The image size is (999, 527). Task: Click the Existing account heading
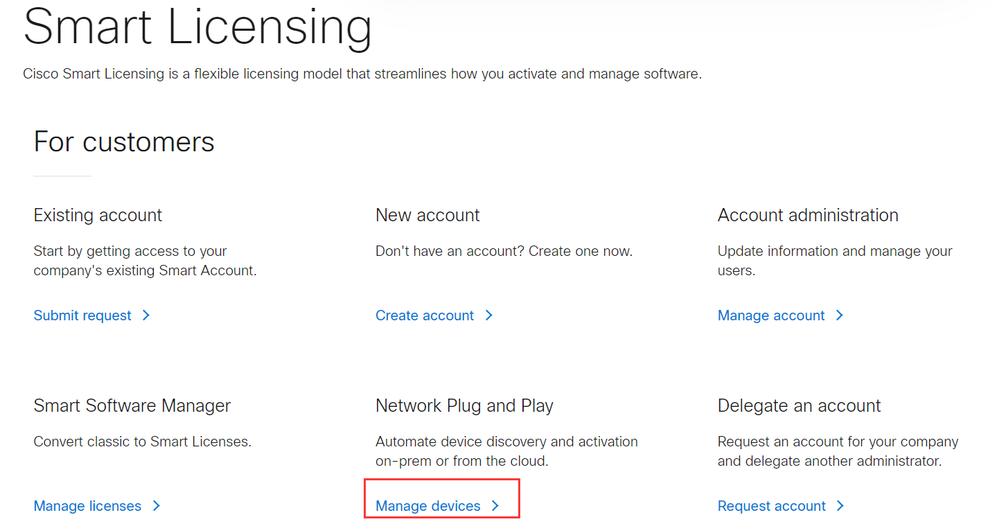coord(97,215)
